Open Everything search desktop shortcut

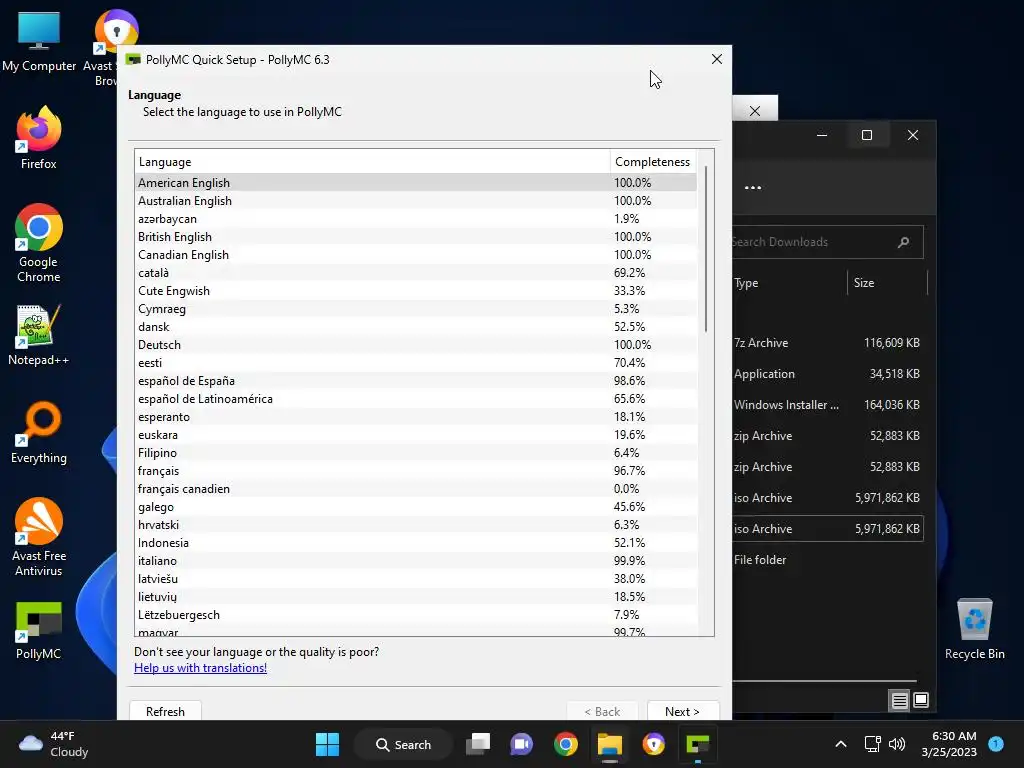[39, 432]
